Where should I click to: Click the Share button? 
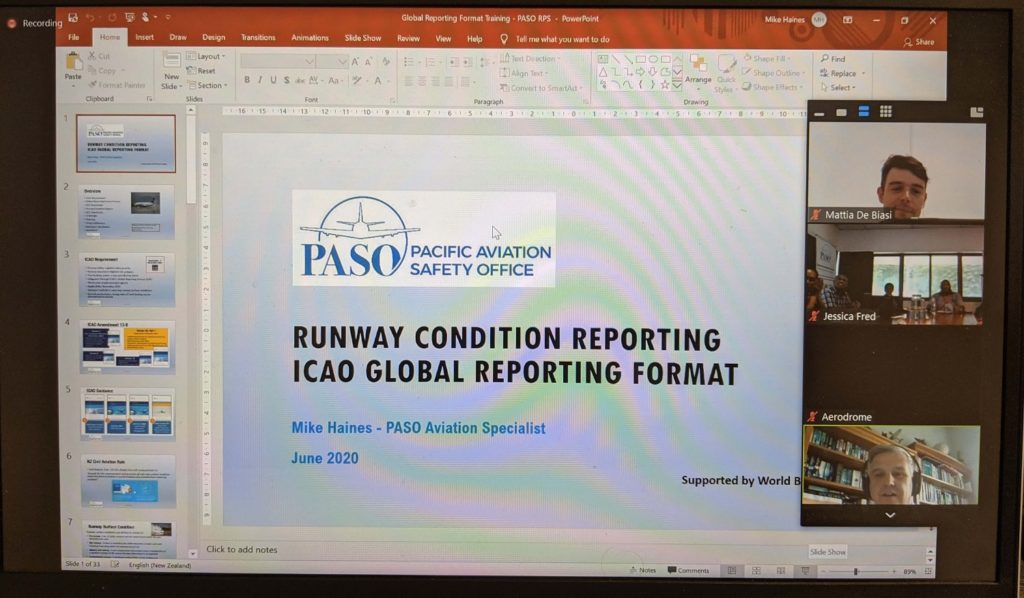click(x=918, y=42)
